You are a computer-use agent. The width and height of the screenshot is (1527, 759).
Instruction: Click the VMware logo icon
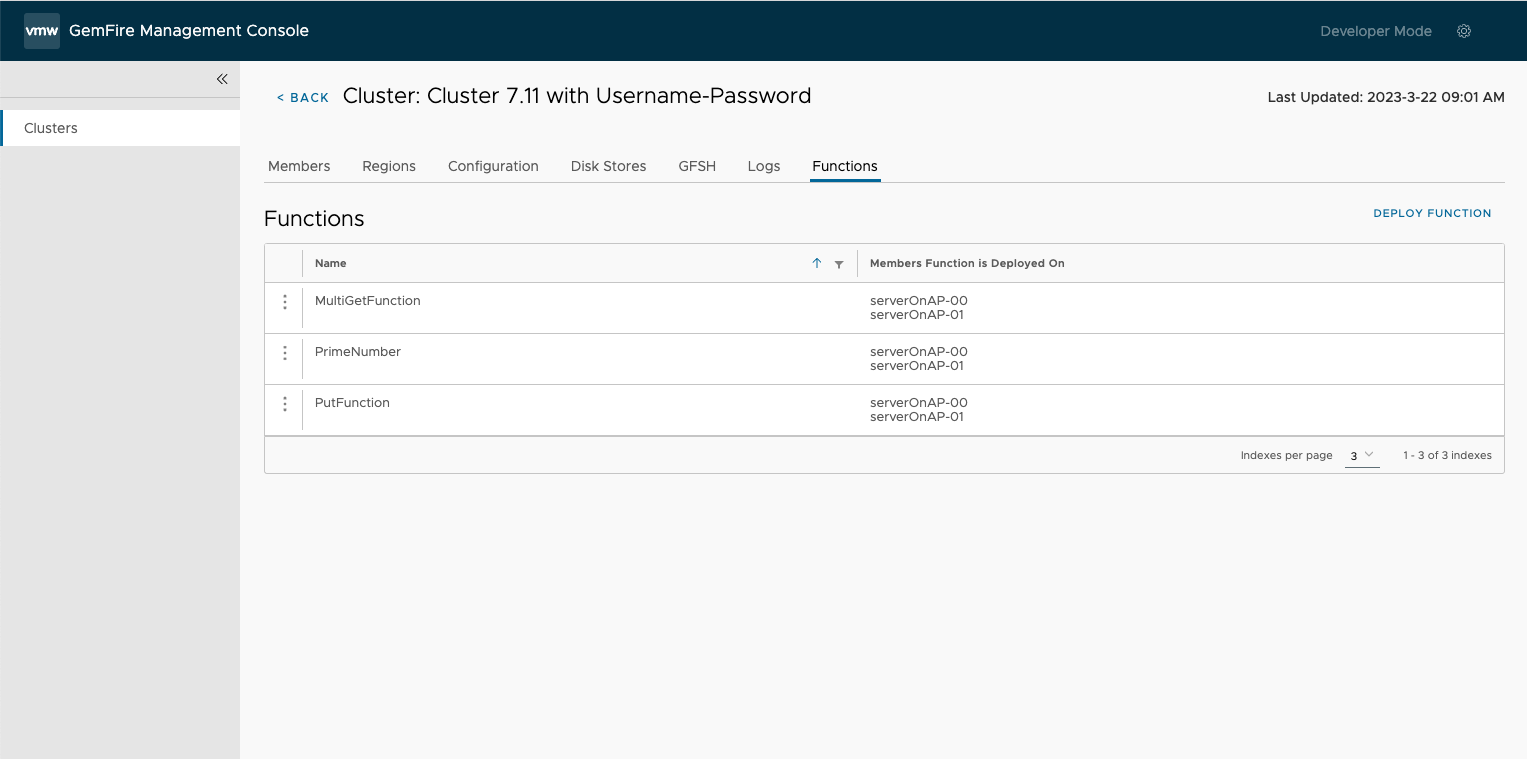(42, 31)
